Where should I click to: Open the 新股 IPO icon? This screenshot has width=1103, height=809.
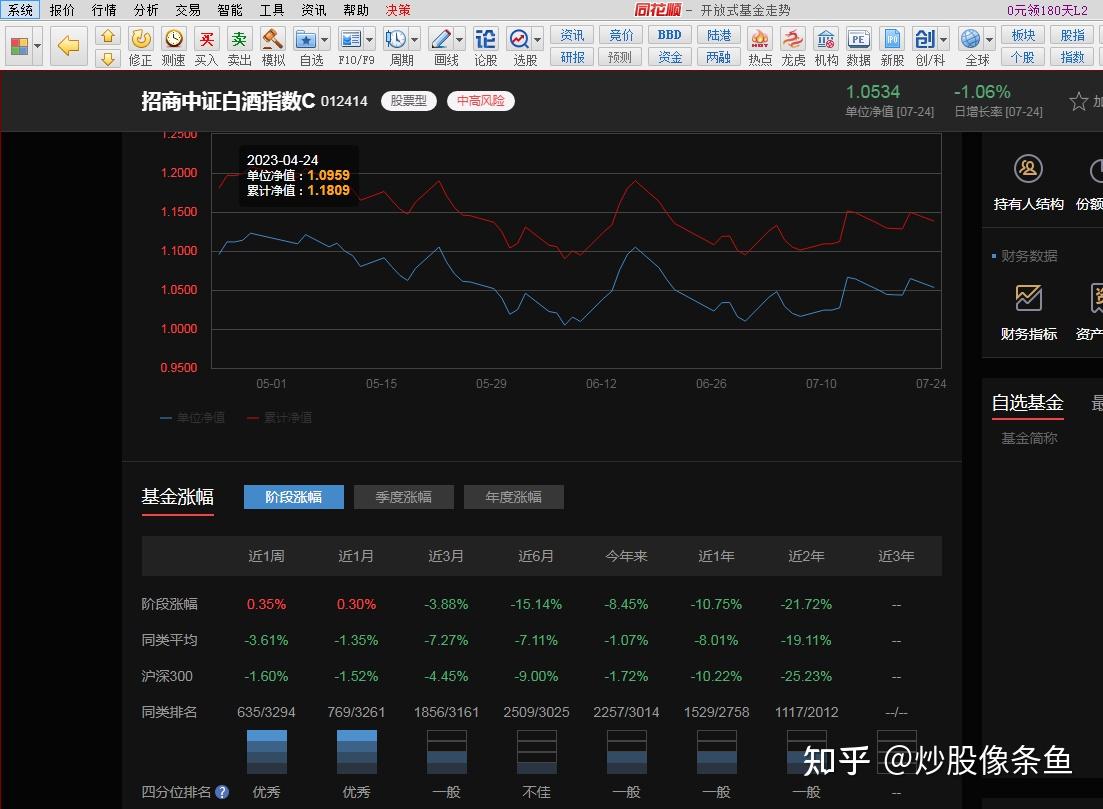[892, 46]
